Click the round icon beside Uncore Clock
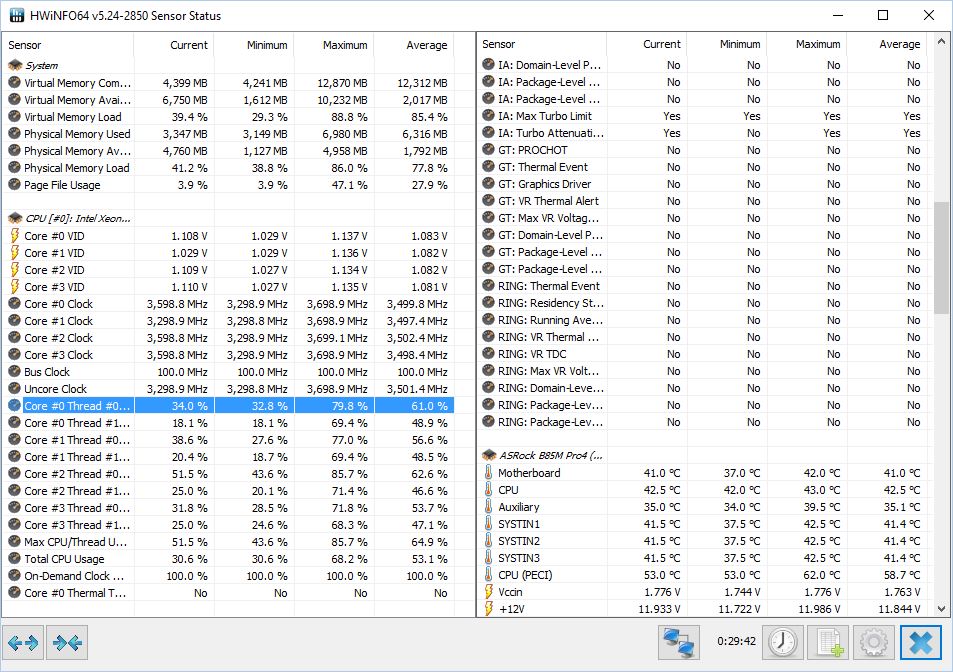The width and height of the screenshot is (953, 672). tap(15, 389)
